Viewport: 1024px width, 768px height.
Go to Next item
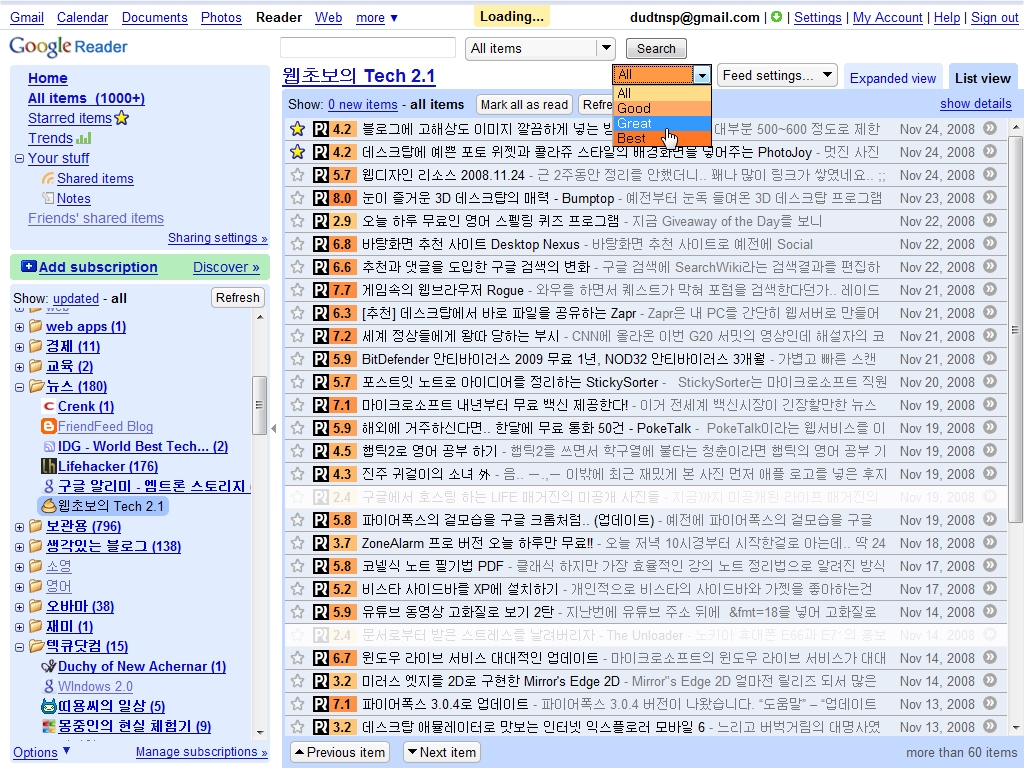coord(441,752)
